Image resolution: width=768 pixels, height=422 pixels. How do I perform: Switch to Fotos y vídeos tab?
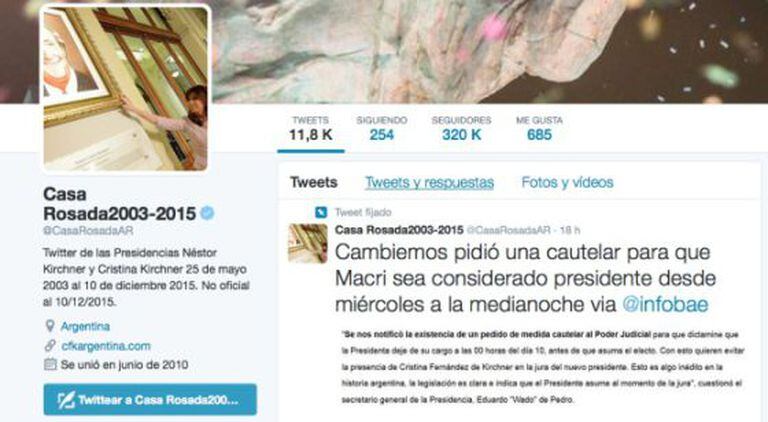[x=567, y=183]
